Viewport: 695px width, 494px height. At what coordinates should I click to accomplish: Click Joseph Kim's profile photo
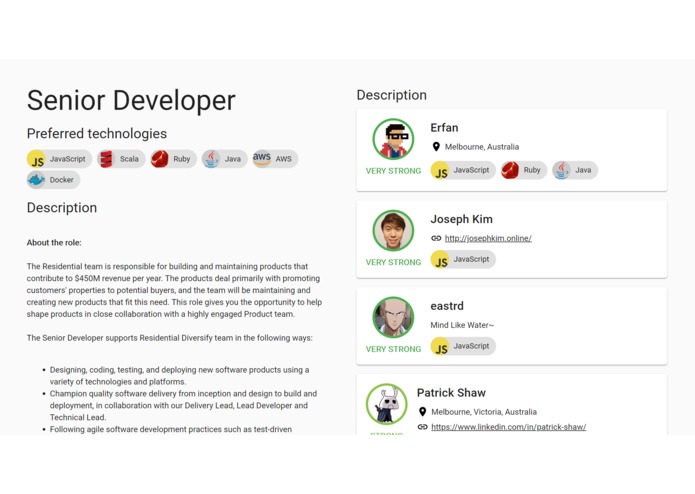[x=393, y=230]
